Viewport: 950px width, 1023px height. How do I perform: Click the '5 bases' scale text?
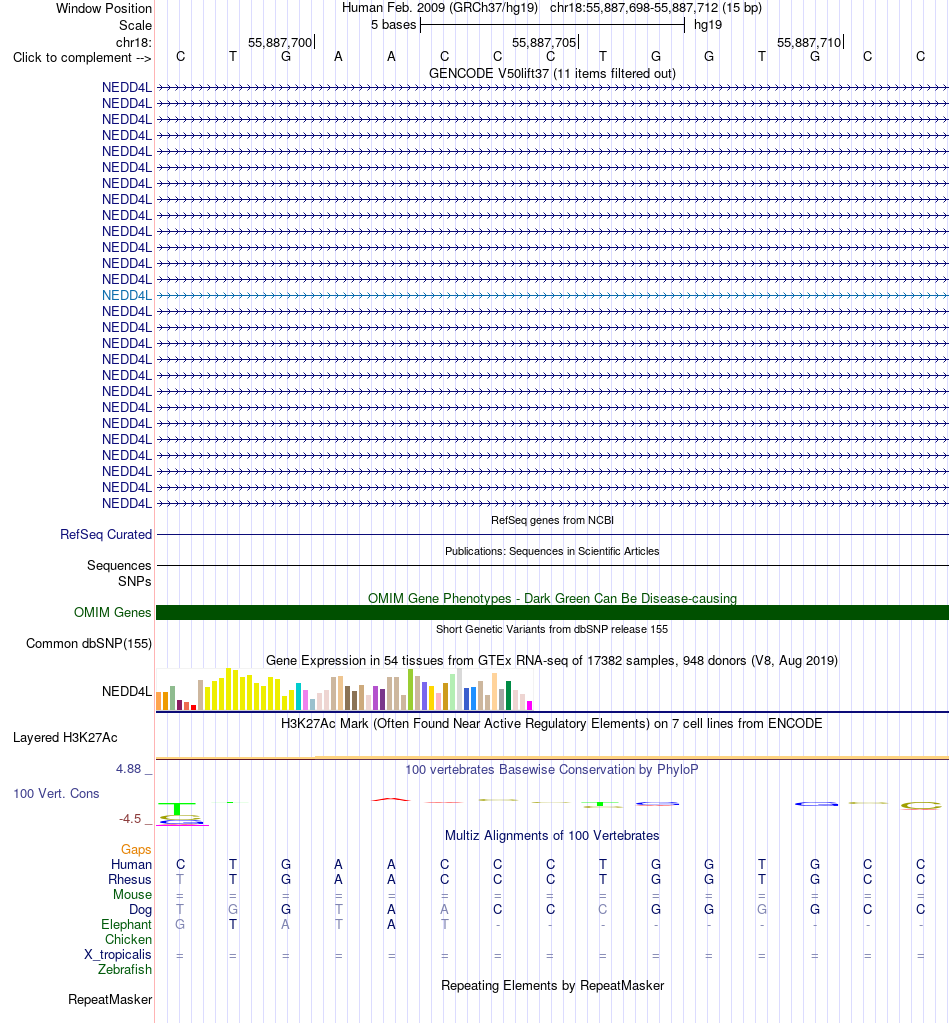coord(393,25)
